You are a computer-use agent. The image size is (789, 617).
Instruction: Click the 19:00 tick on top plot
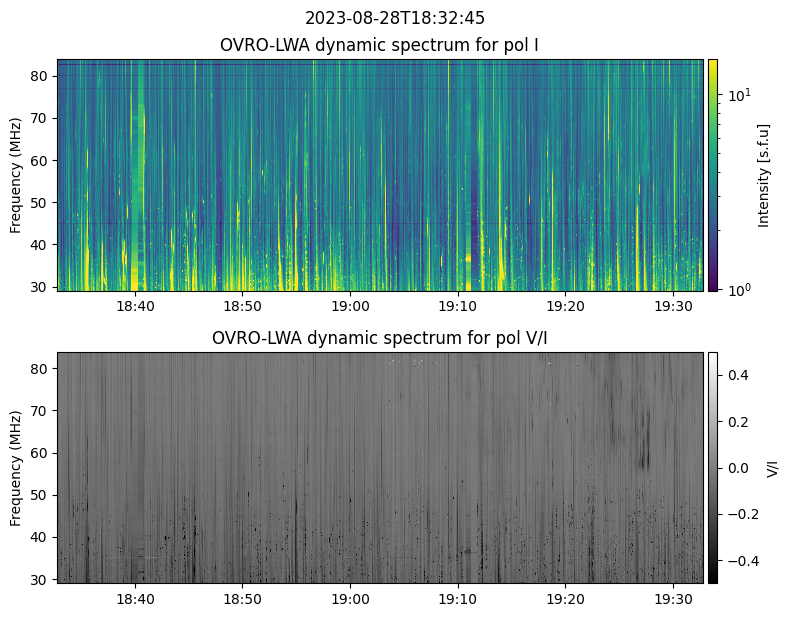click(x=350, y=306)
